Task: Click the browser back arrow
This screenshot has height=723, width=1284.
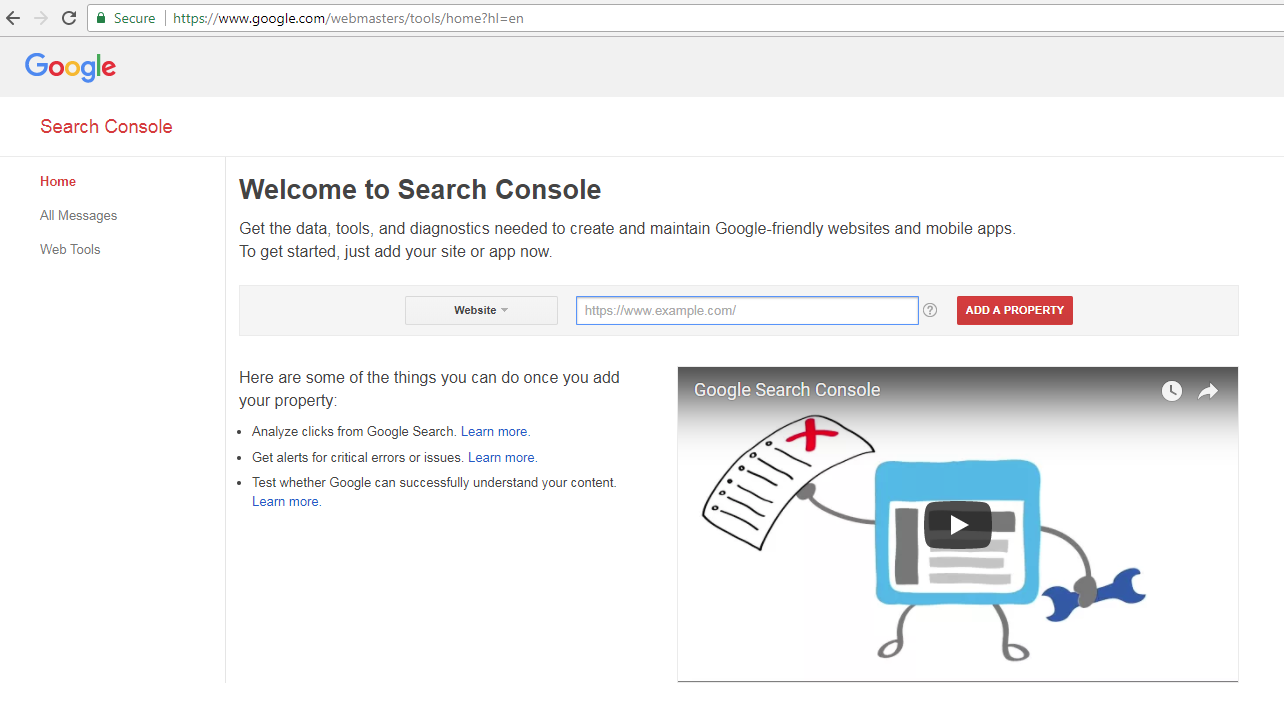Action: [x=13, y=18]
